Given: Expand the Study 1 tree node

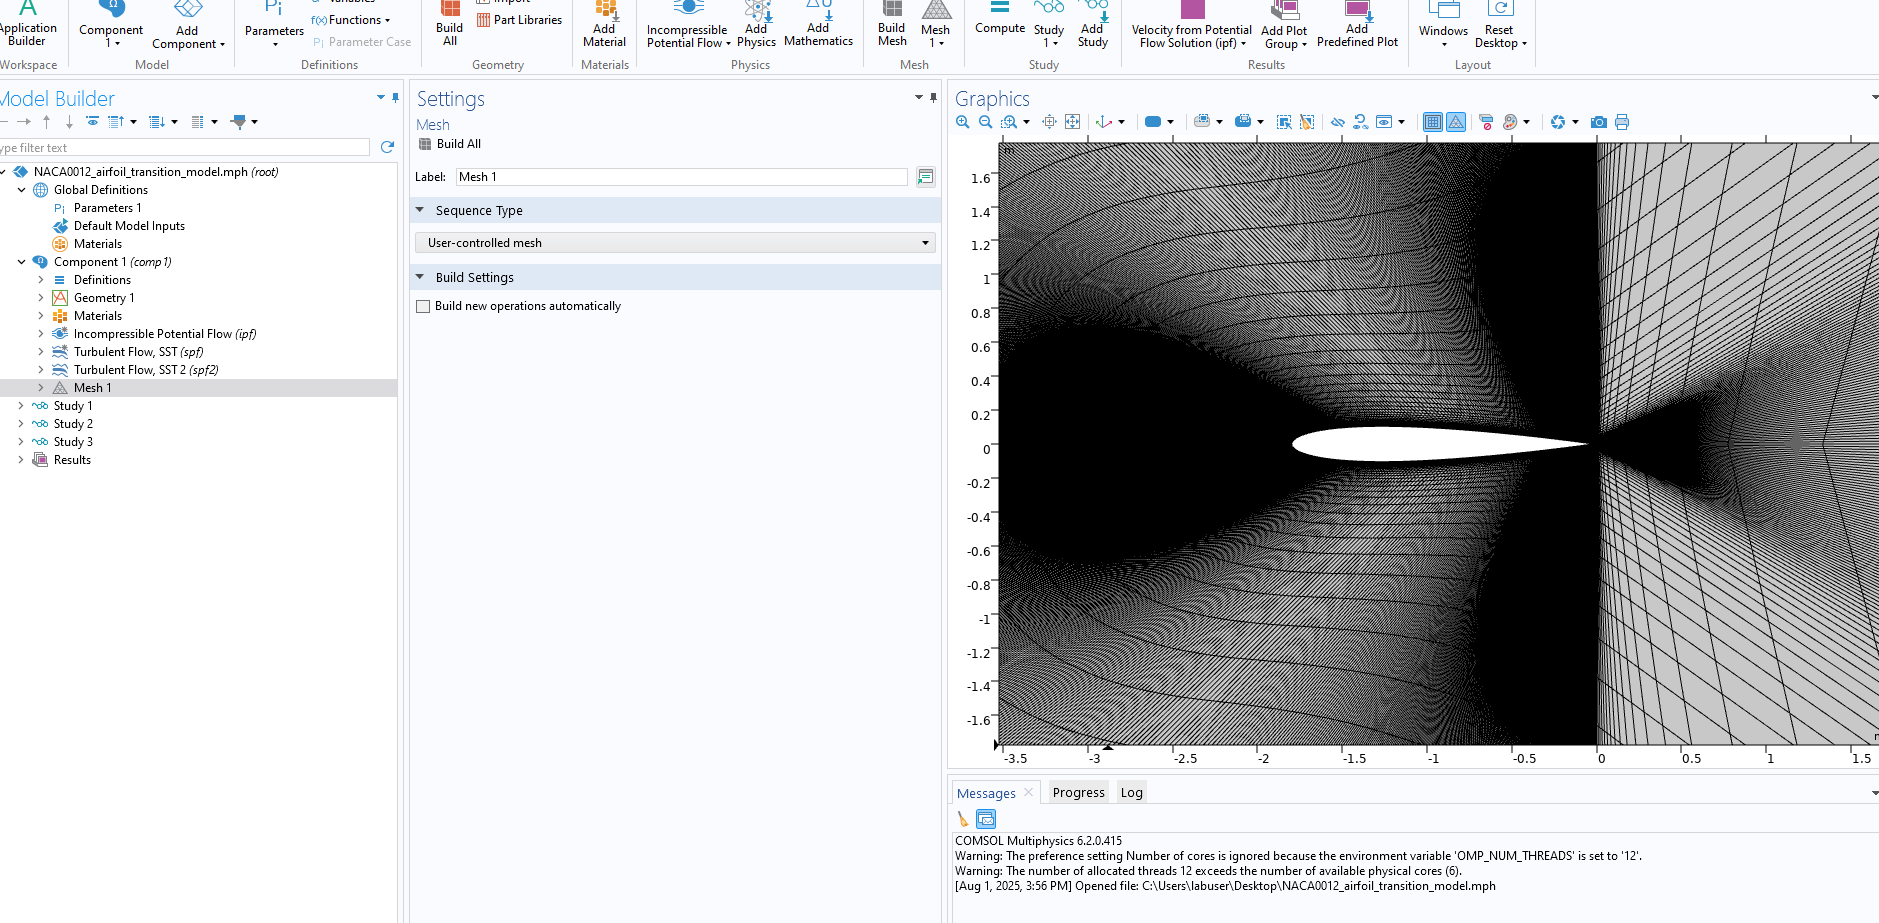Looking at the screenshot, I should click(x=21, y=406).
